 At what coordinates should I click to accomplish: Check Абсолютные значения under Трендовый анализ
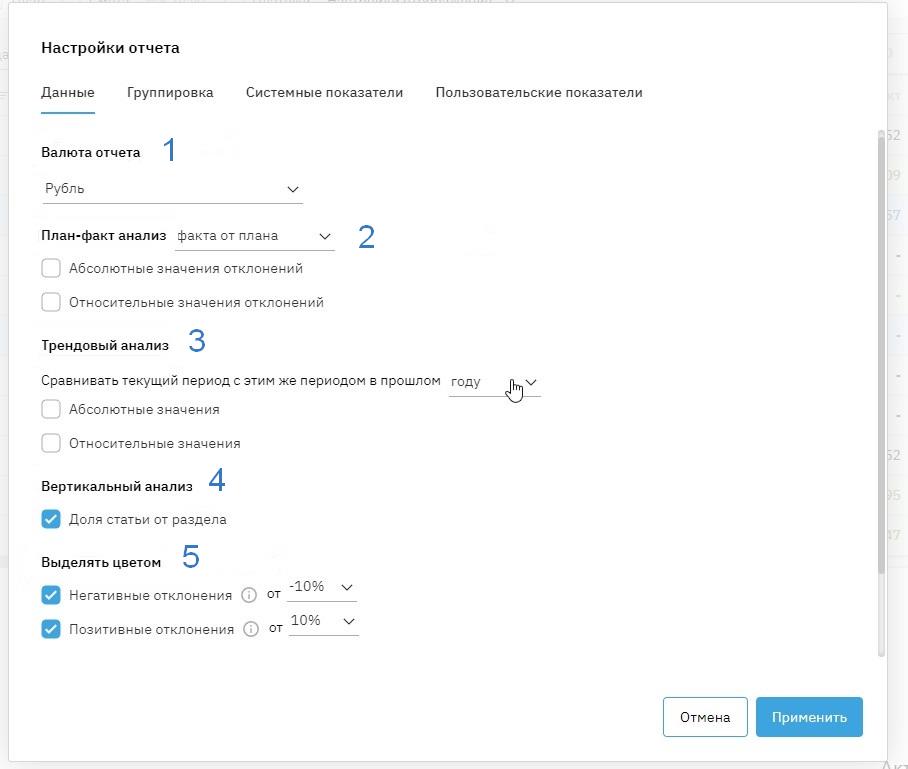pos(51,409)
